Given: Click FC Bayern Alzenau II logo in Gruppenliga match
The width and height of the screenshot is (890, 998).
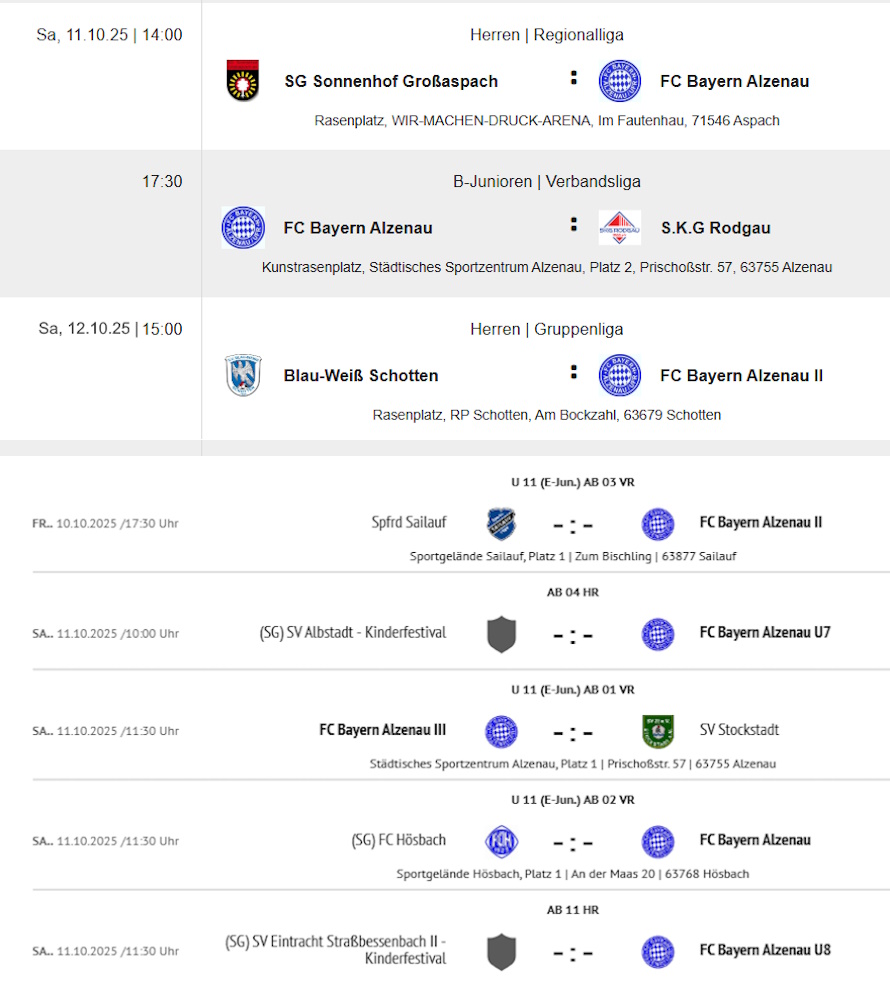Looking at the screenshot, I should pyautogui.click(x=619, y=376).
